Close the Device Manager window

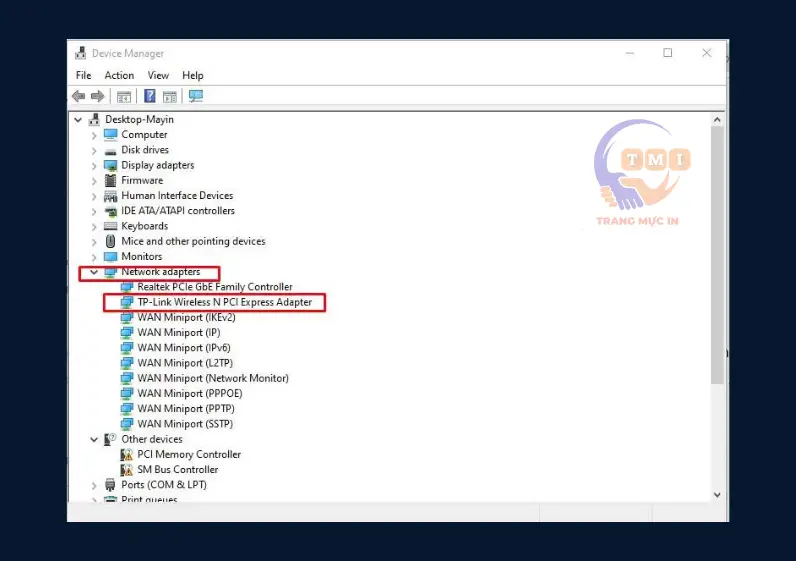[706, 53]
